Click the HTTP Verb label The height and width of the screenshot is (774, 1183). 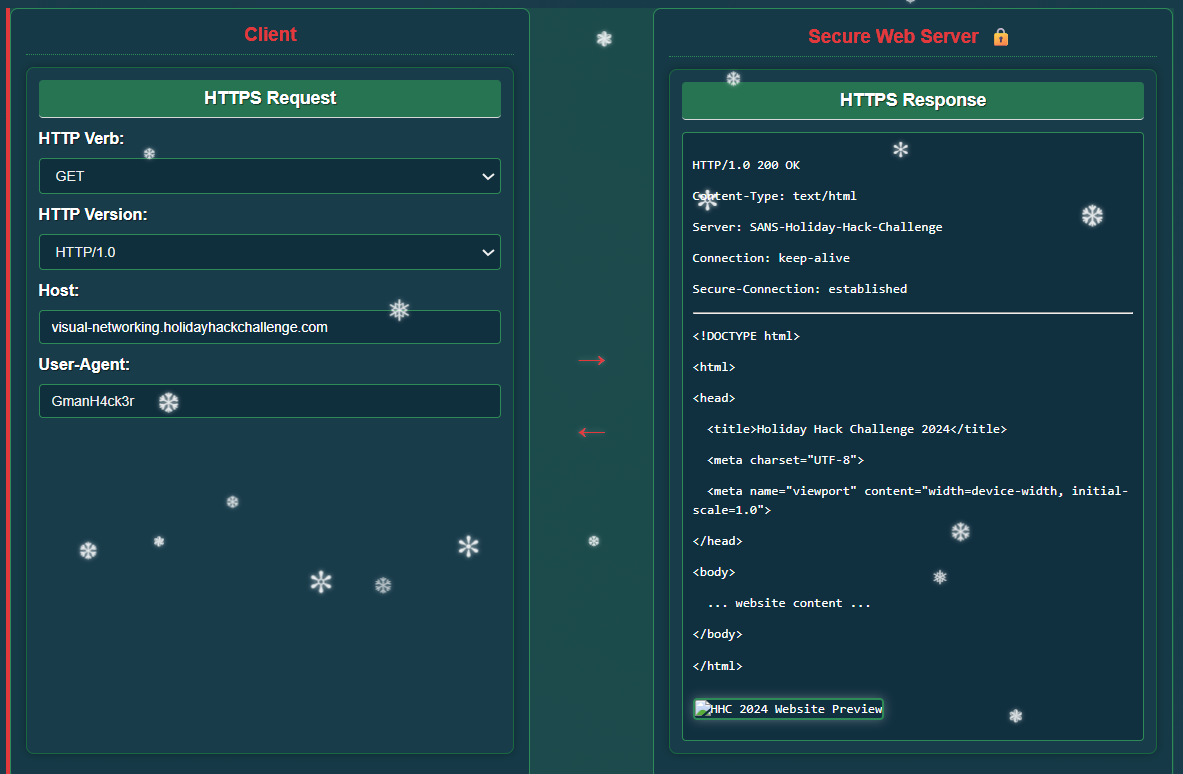[81, 138]
